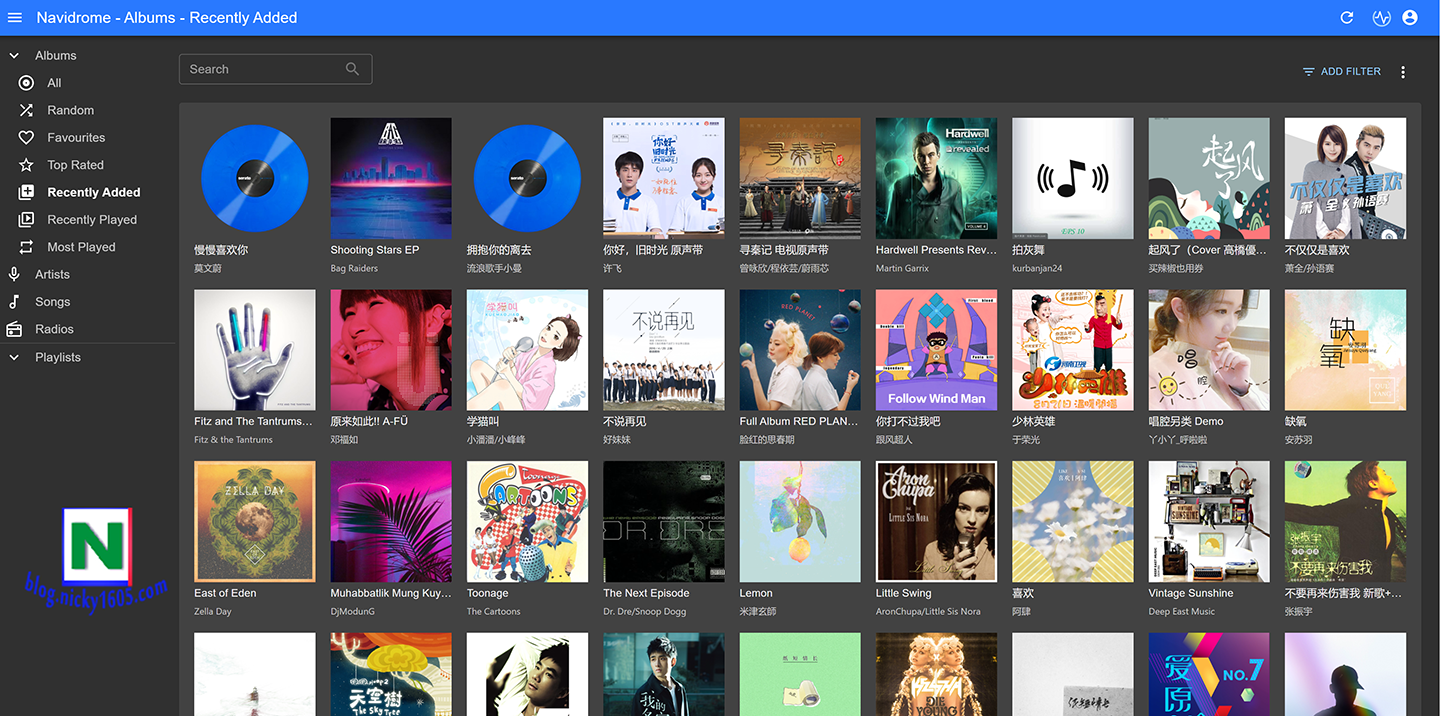Click the 少林英雄 album title
This screenshot has width=1440, height=716.
coord(1033,421)
